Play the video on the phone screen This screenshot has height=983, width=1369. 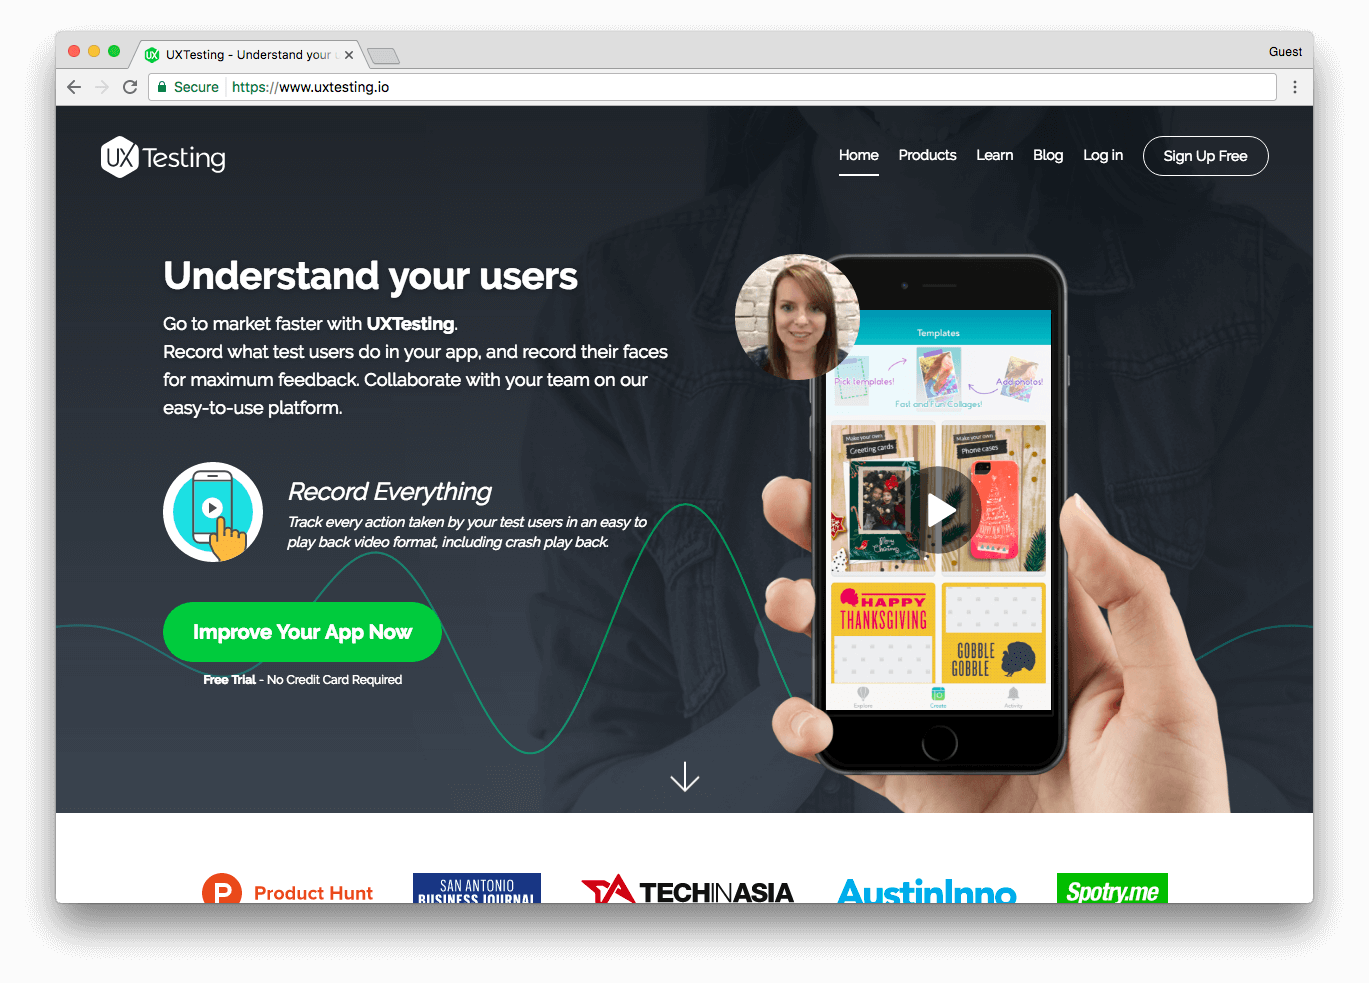point(940,510)
